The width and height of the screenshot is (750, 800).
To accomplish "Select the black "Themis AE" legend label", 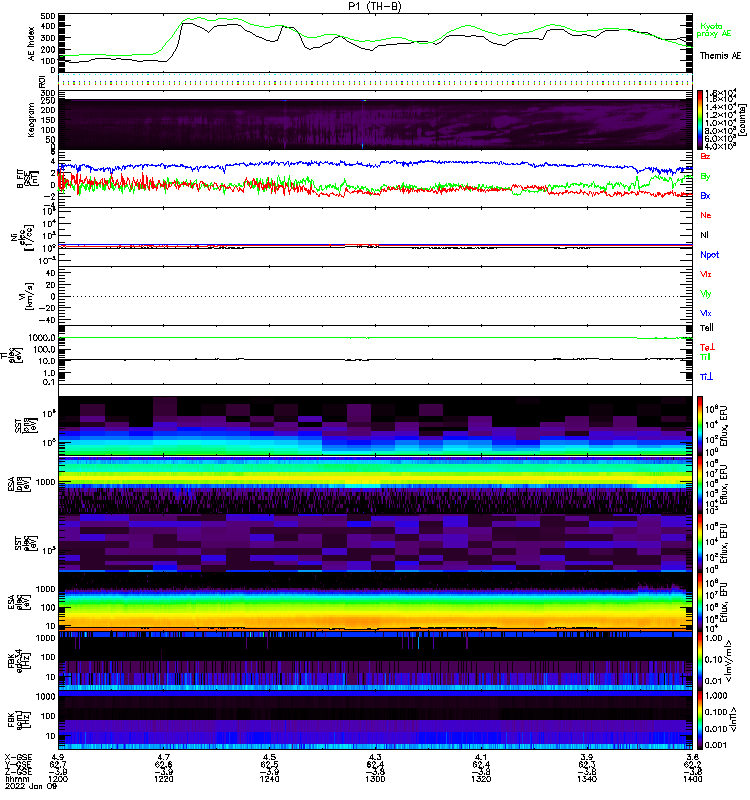I will click(x=720, y=56).
